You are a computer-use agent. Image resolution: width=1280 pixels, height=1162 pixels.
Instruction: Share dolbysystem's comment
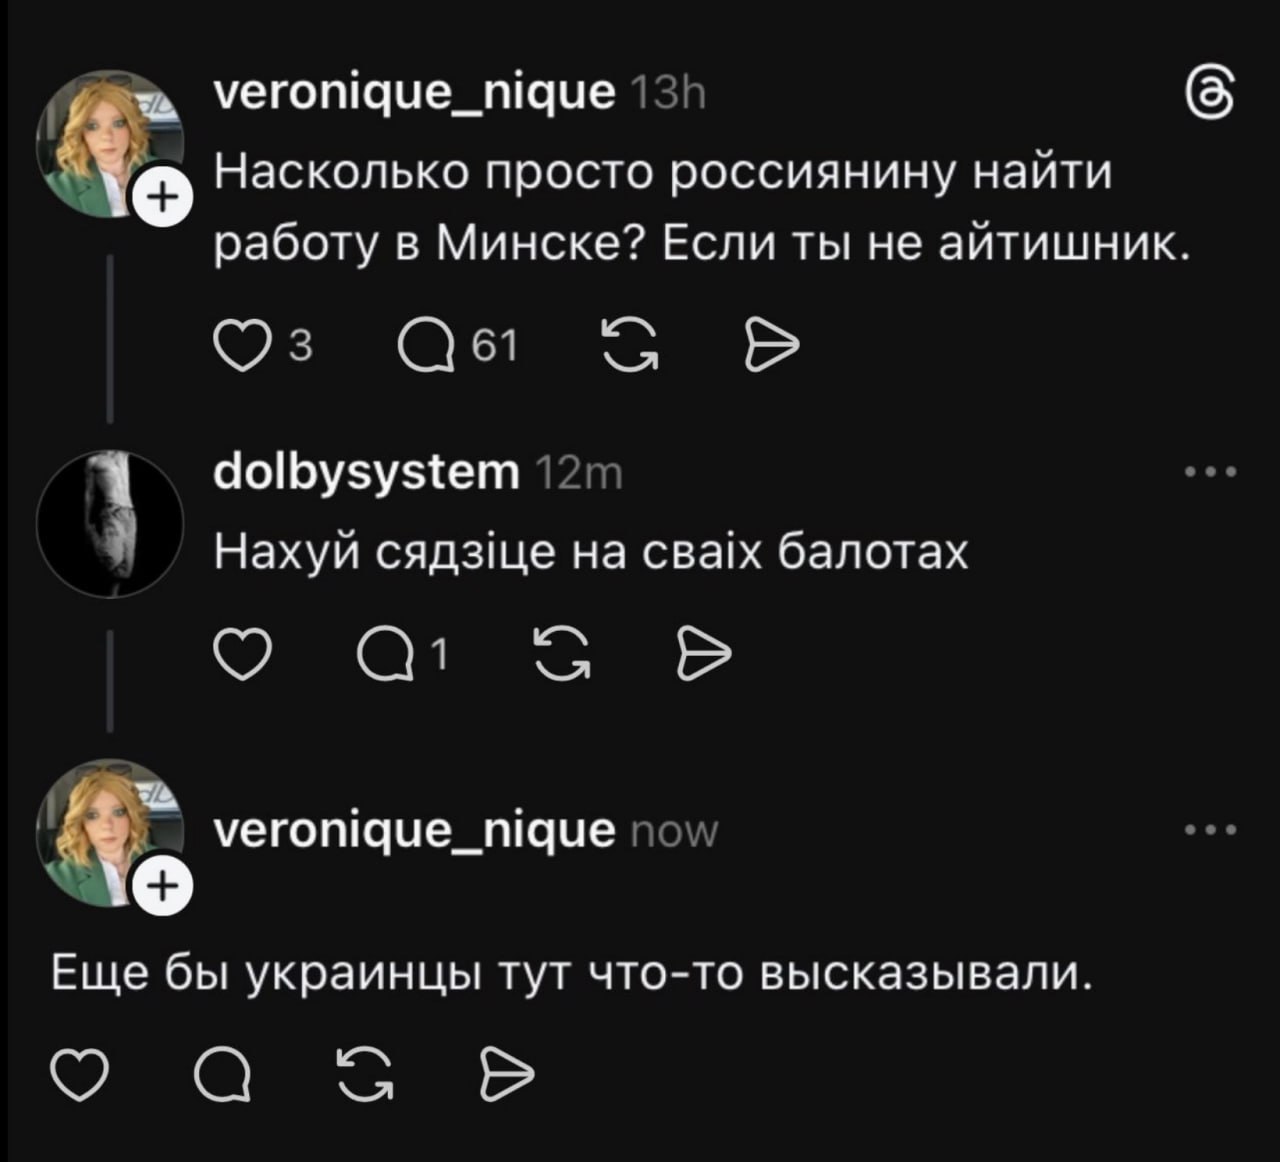[705, 656]
